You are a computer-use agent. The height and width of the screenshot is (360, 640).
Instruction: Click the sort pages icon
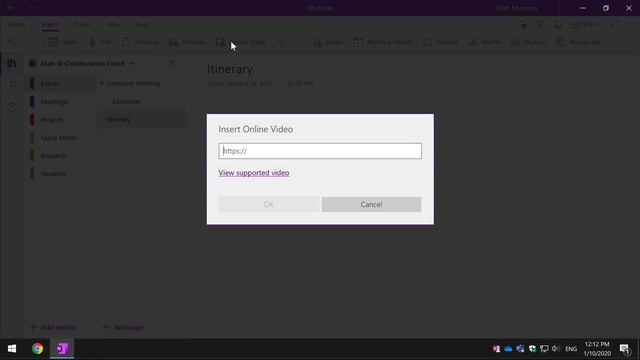(172, 64)
